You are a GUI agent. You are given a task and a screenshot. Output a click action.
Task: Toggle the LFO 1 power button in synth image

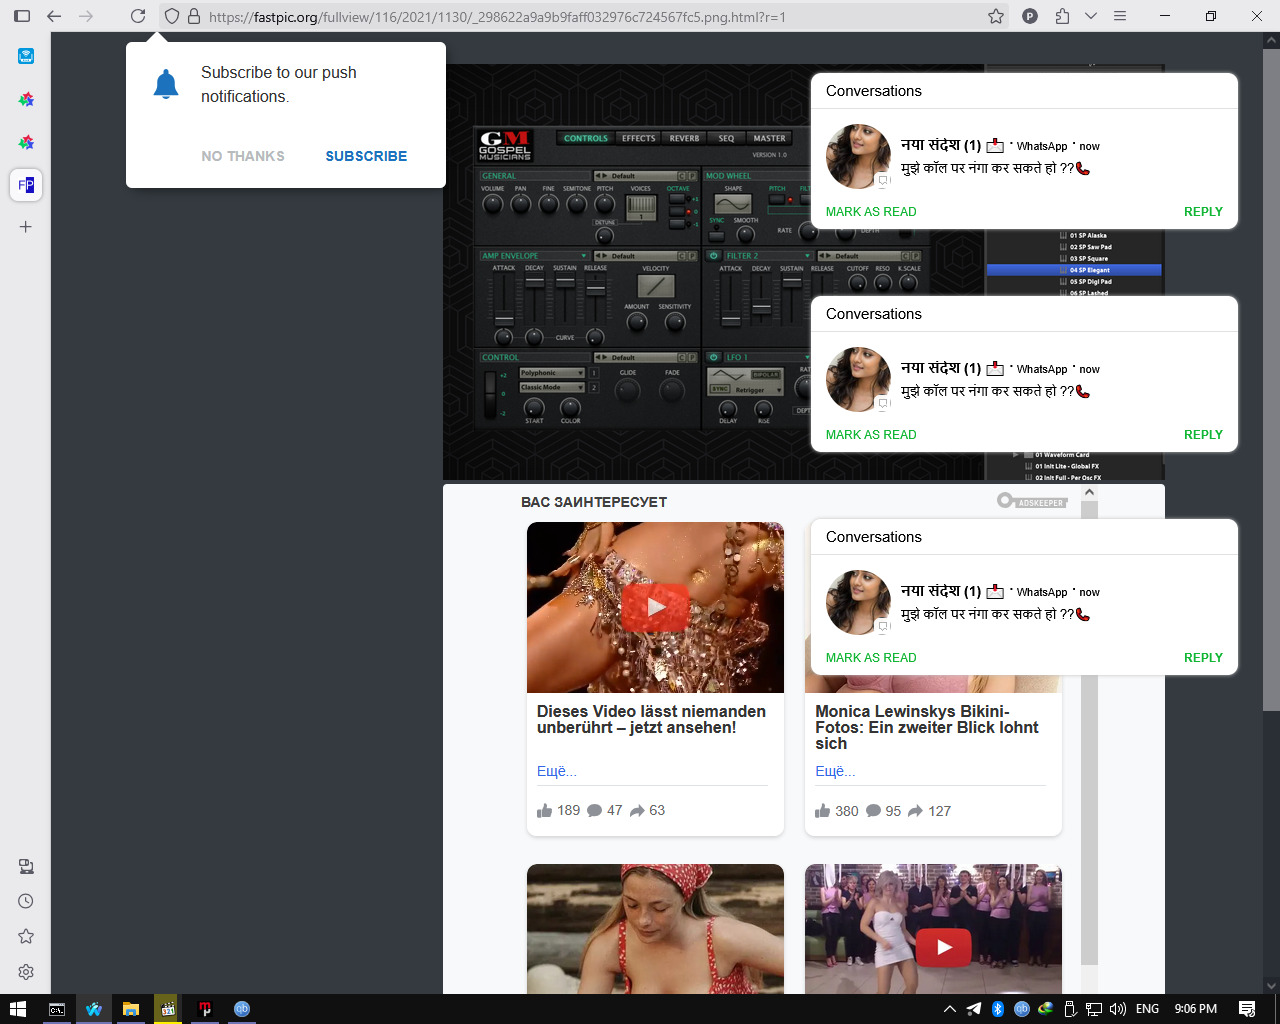714,357
